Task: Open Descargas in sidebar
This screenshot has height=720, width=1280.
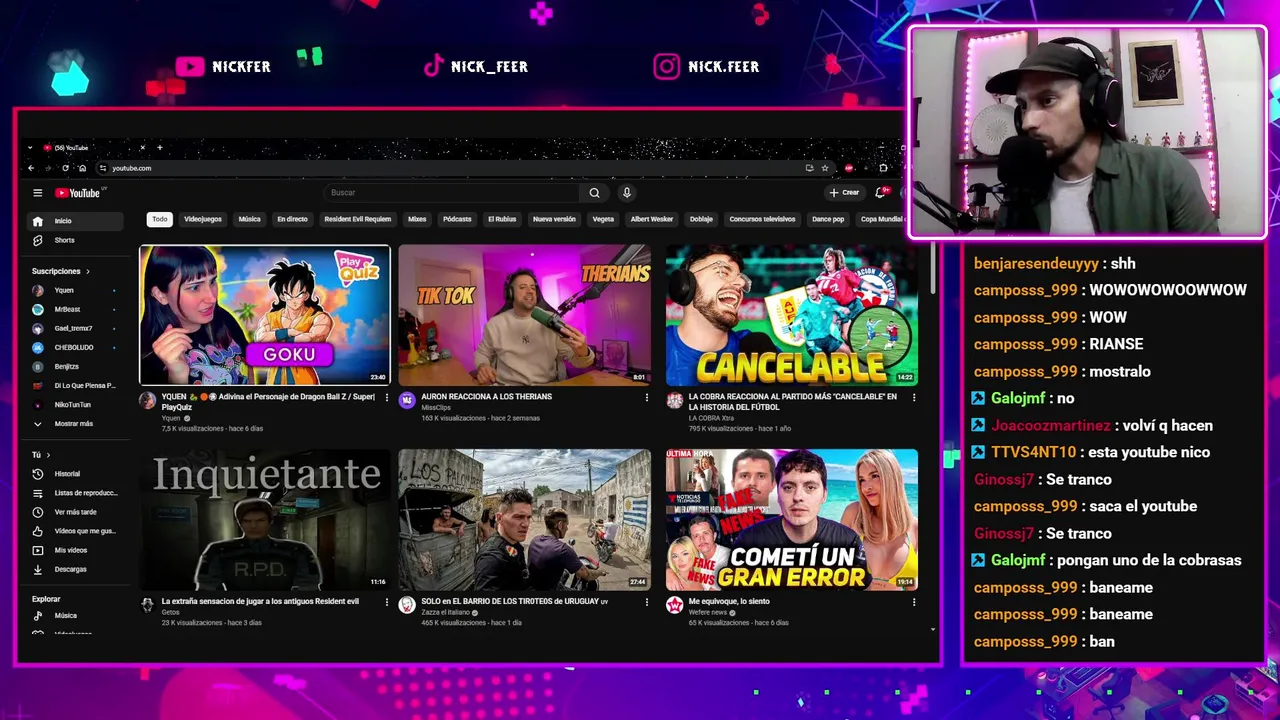Action: point(75,569)
